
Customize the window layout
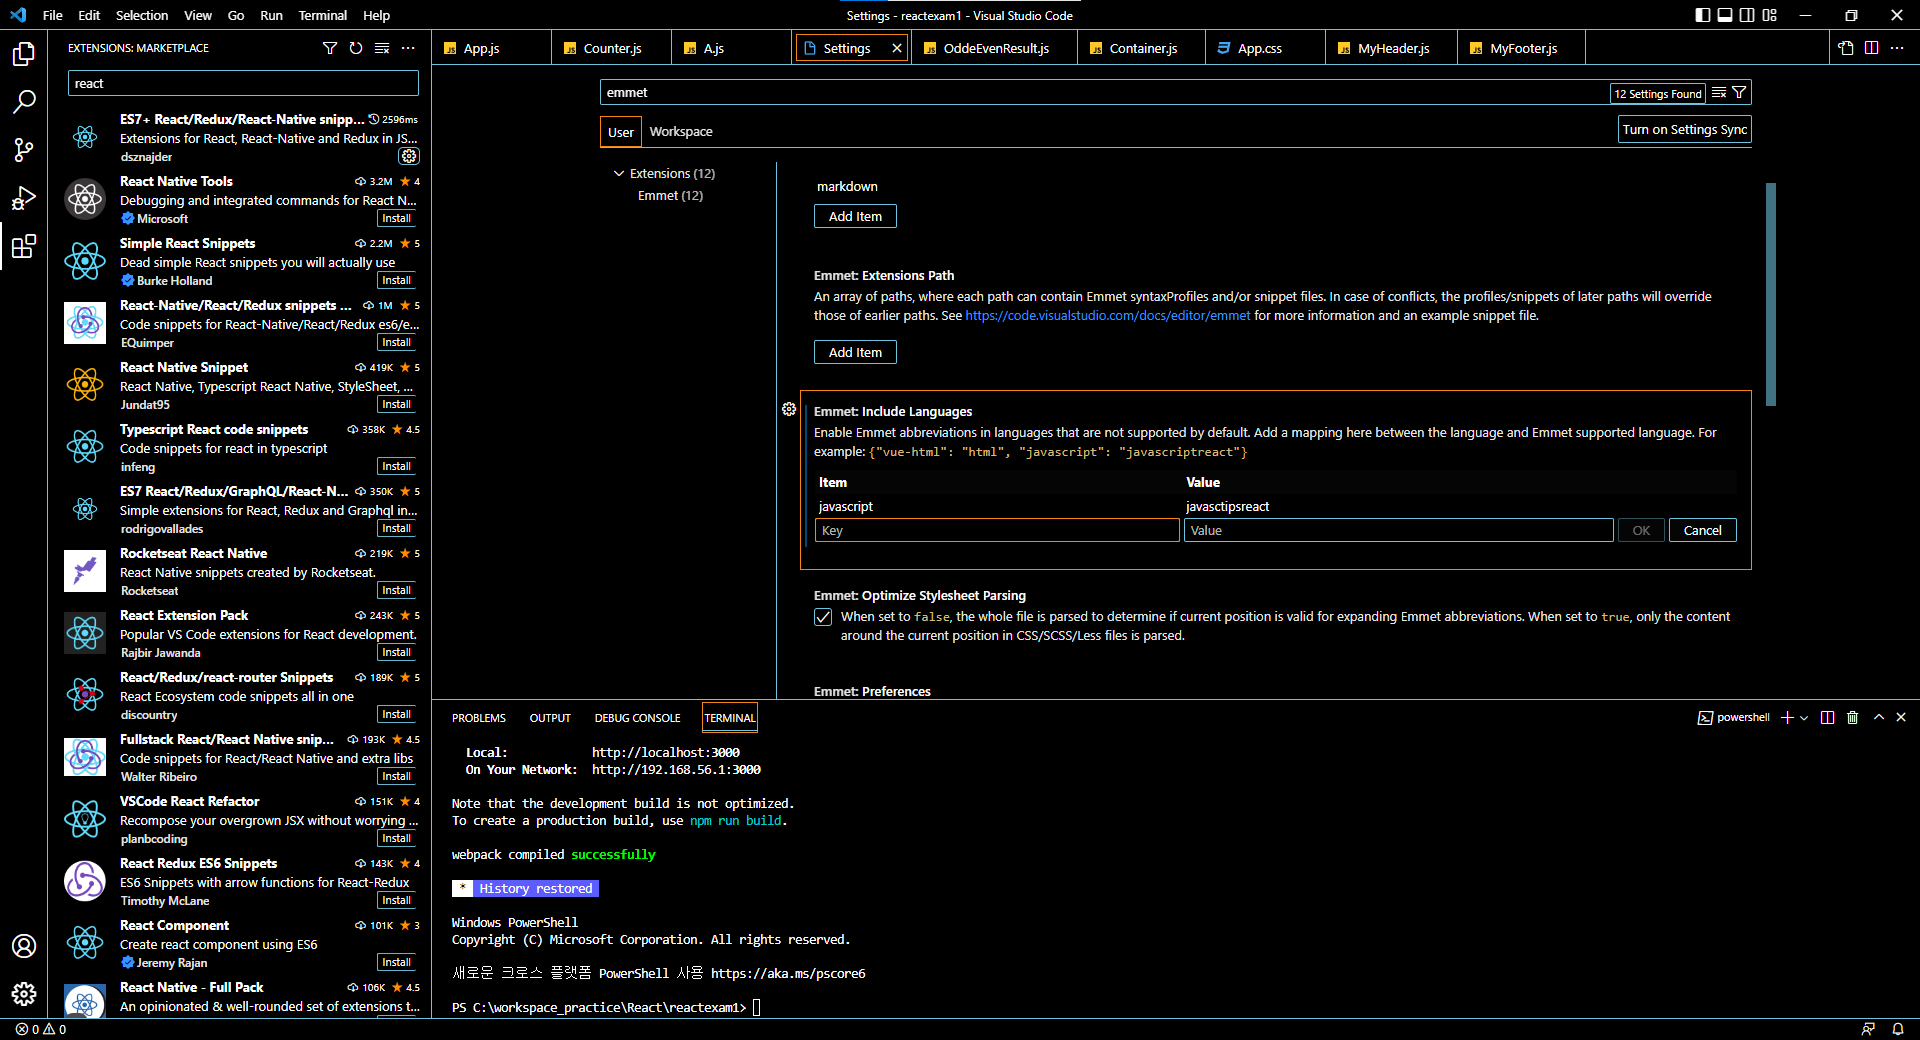(1770, 15)
